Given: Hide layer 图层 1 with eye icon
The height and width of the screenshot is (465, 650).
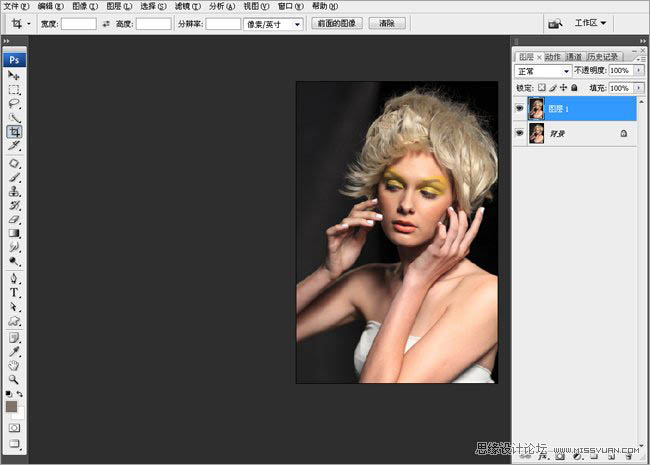Looking at the screenshot, I should tap(519, 108).
